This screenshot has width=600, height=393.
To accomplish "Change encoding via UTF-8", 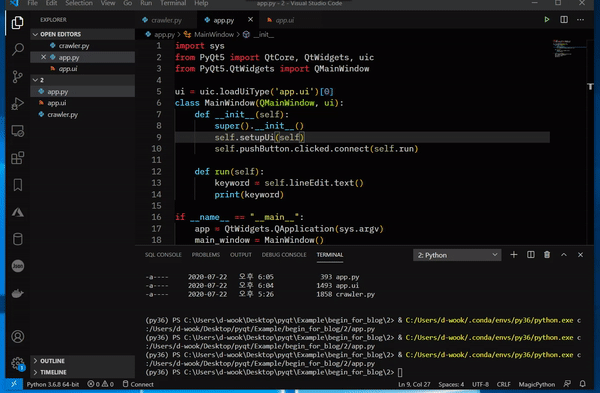I will click(480, 384).
